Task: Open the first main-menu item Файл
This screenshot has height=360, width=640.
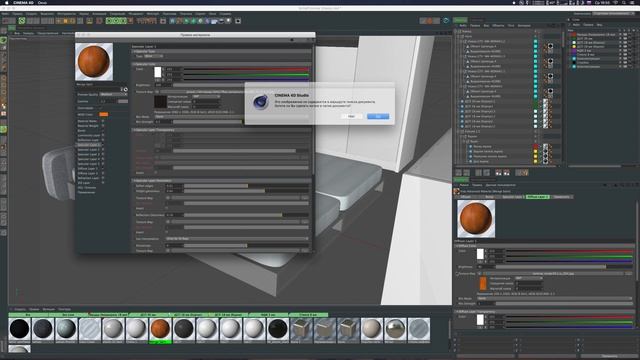Action: [5, 13]
